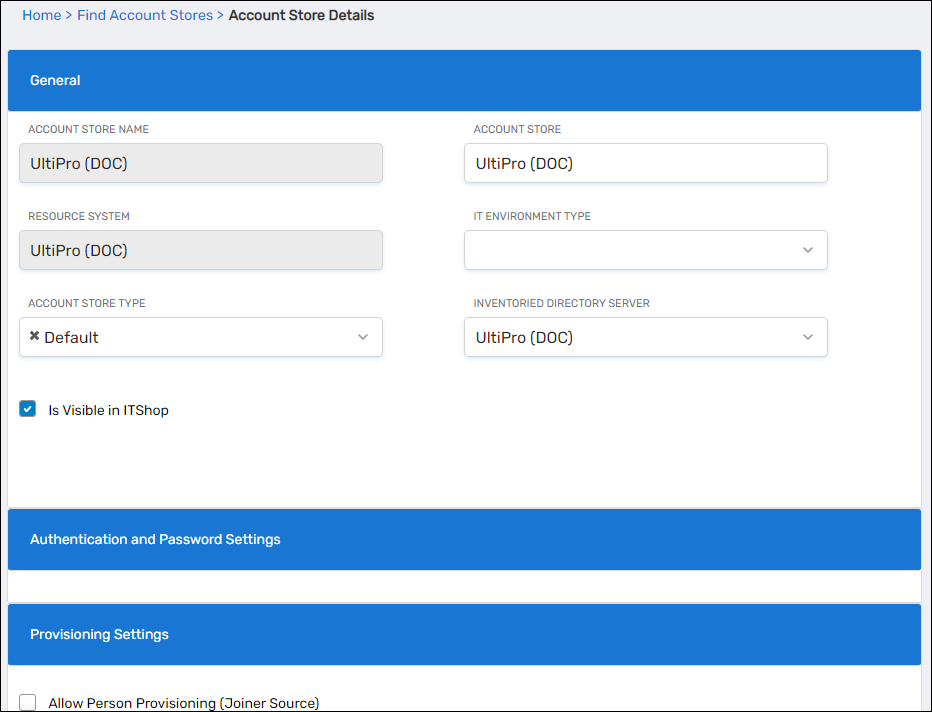Image resolution: width=932 pixels, height=712 pixels.
Task: Collapse the Provisioning Settings section header
Action: coord(464,634)
